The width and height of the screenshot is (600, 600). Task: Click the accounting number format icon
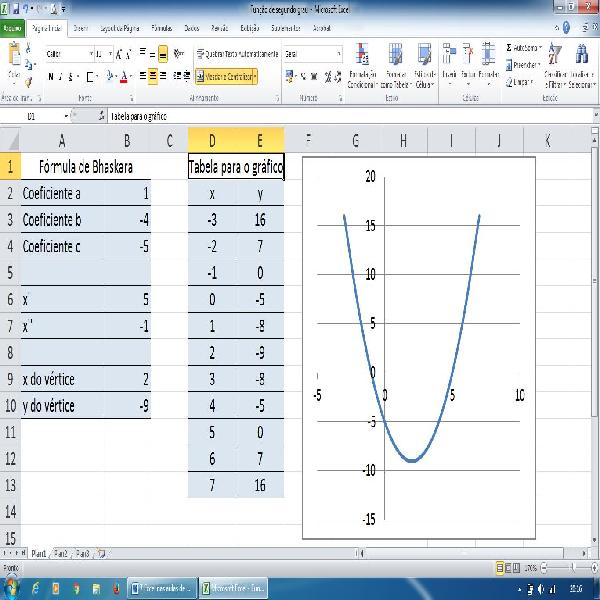click(290, 76)
